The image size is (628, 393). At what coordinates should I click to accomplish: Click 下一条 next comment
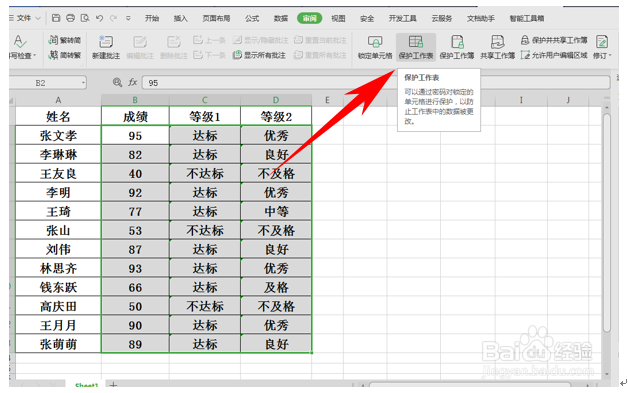tap(209, 55)
